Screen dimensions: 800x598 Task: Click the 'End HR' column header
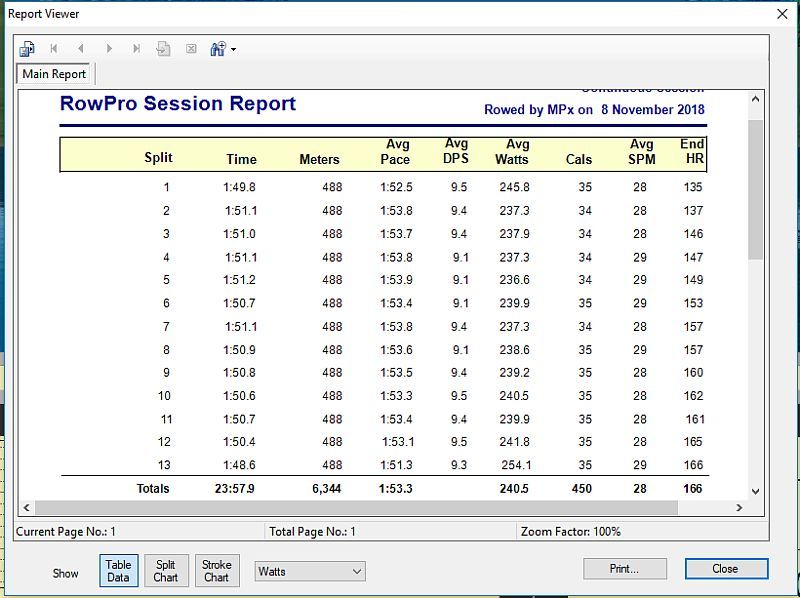(693, 151)
